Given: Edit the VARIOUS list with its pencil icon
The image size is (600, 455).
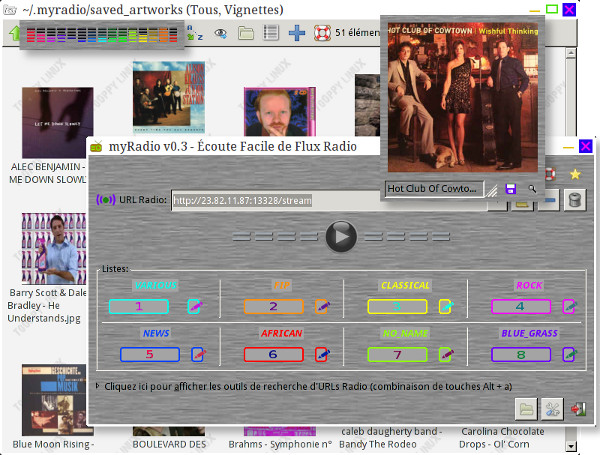Looking at the screenshot, I should point(195,307).
